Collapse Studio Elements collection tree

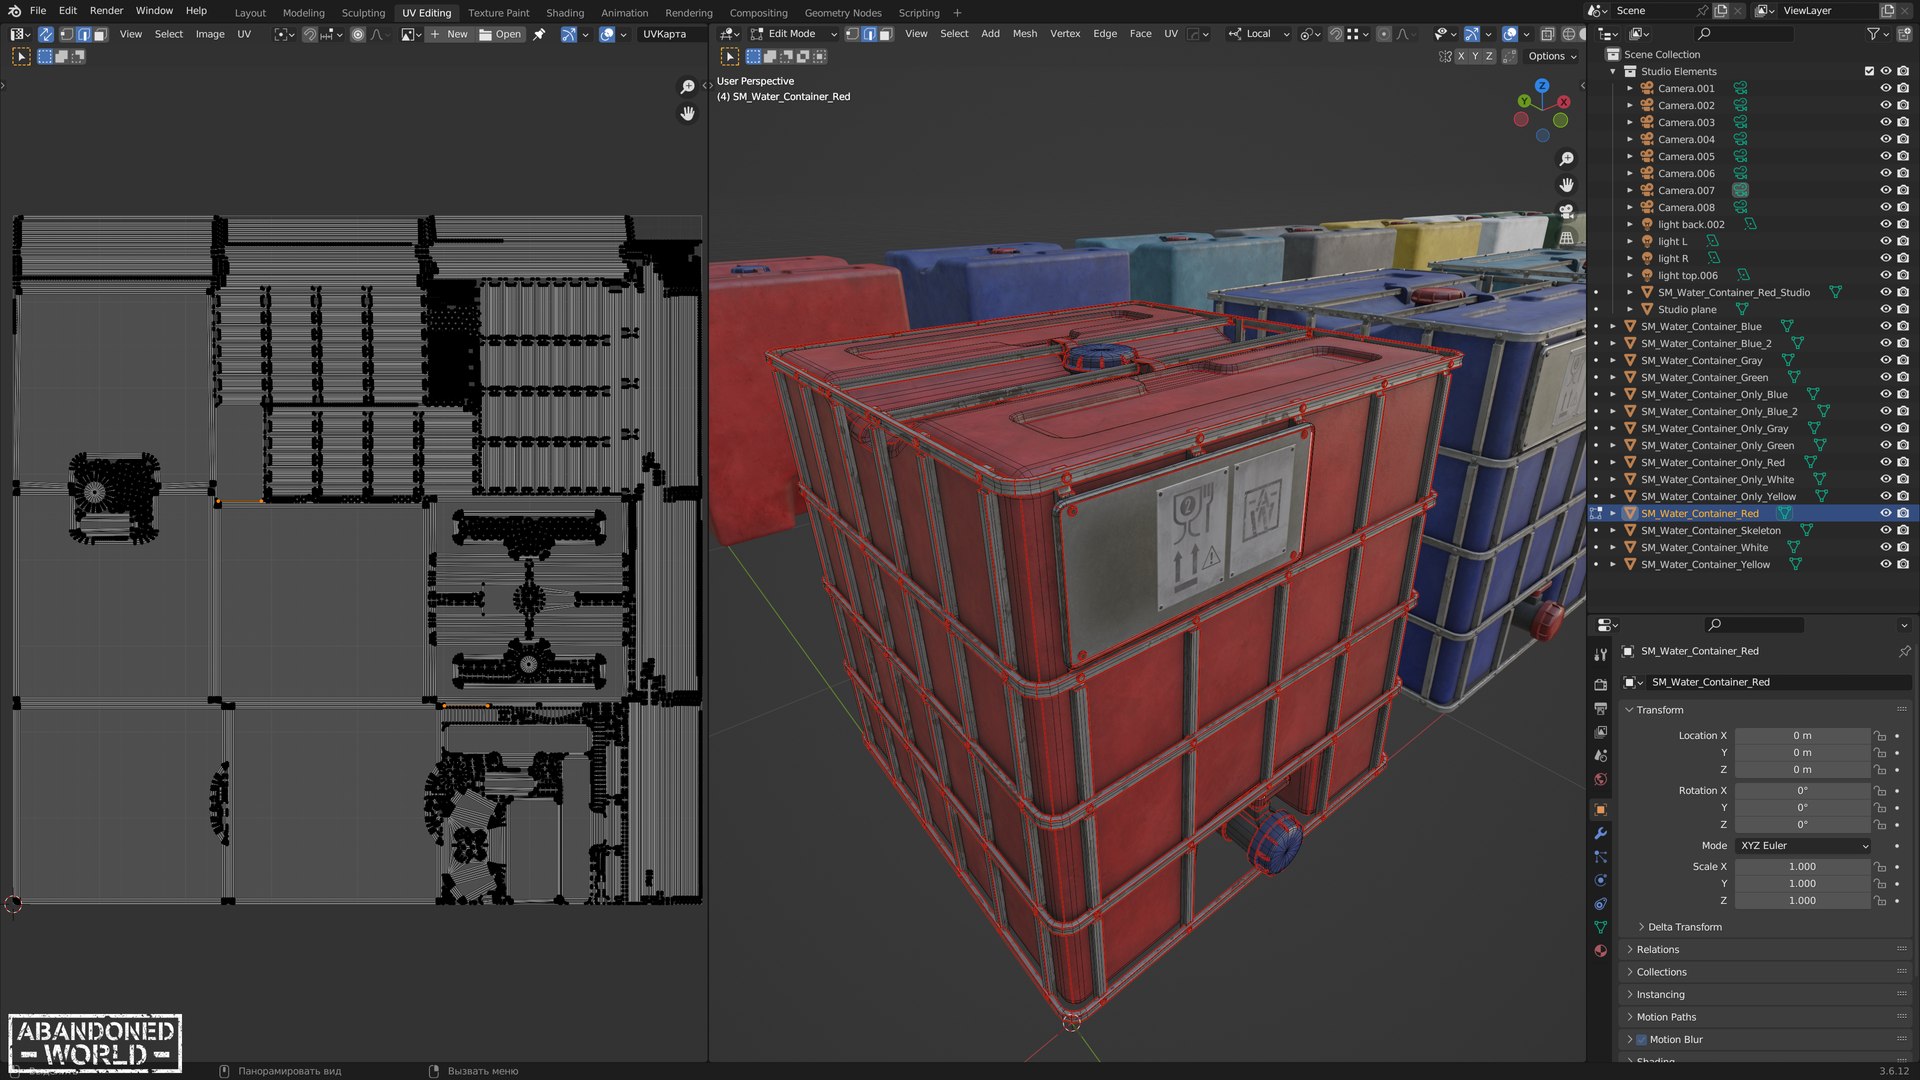click(x=1612, y=71)
